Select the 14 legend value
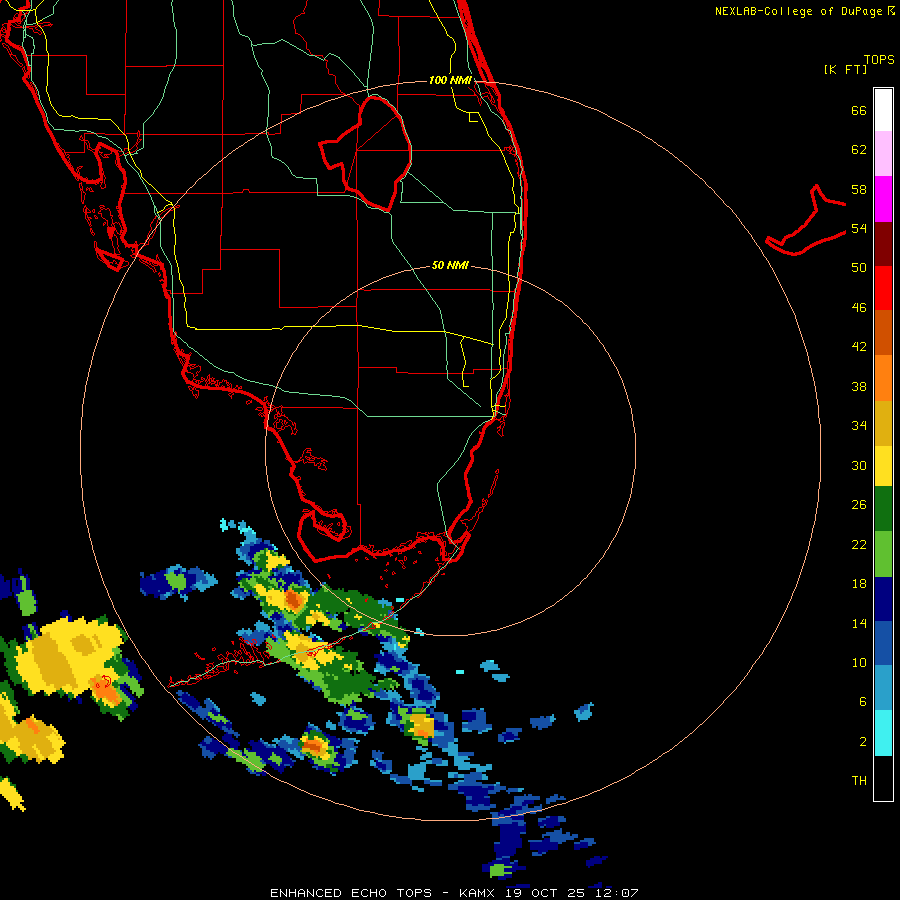 859,623
